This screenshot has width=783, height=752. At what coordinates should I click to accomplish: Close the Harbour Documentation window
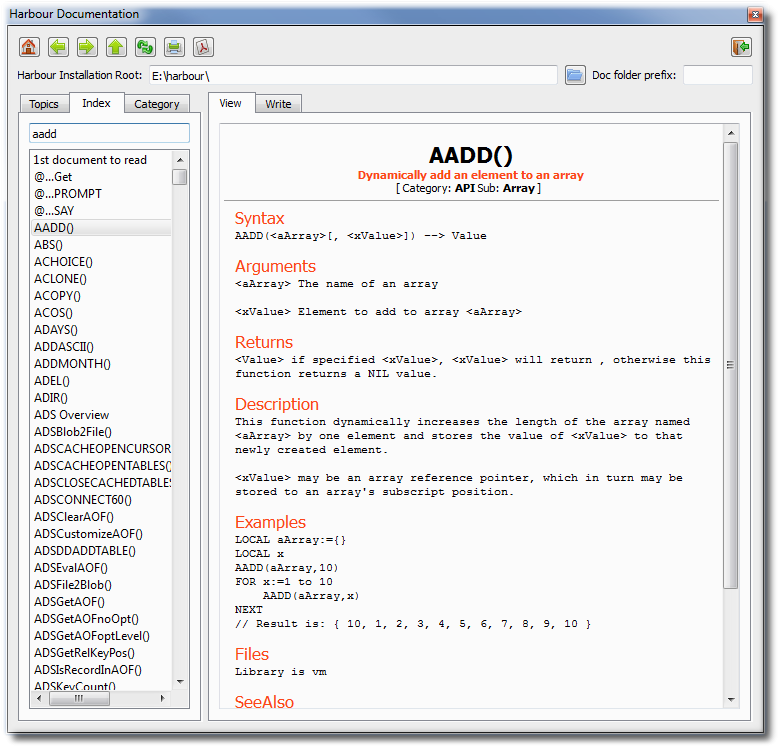tap(755, 14)
